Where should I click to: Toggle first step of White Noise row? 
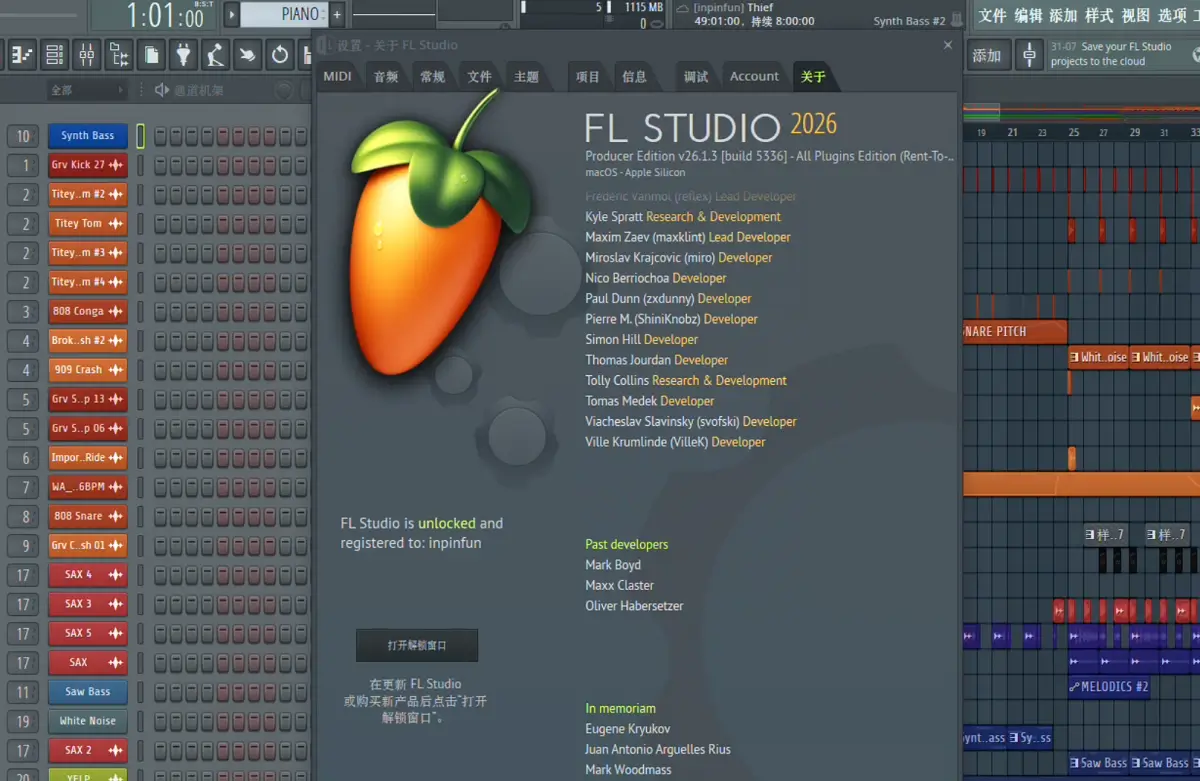pyautogui.click(x=161, y=721)
